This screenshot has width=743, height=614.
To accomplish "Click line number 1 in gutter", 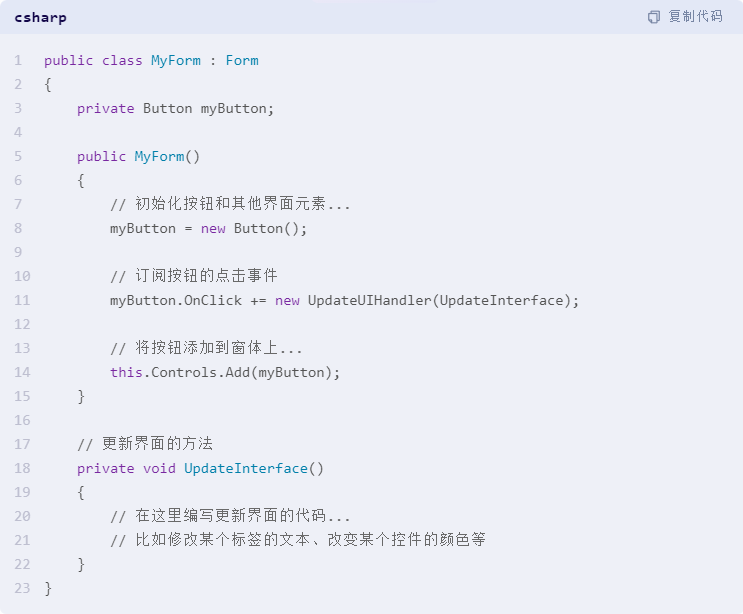I will (18, 61).
